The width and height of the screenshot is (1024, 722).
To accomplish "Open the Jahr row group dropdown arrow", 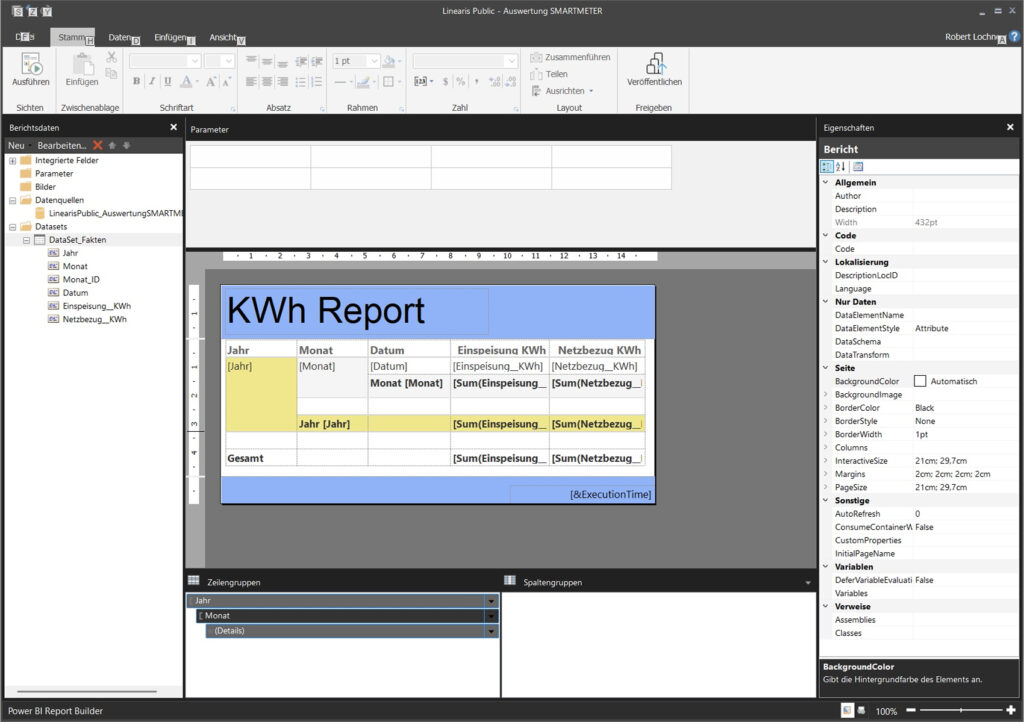I will [x=491, y=601].
